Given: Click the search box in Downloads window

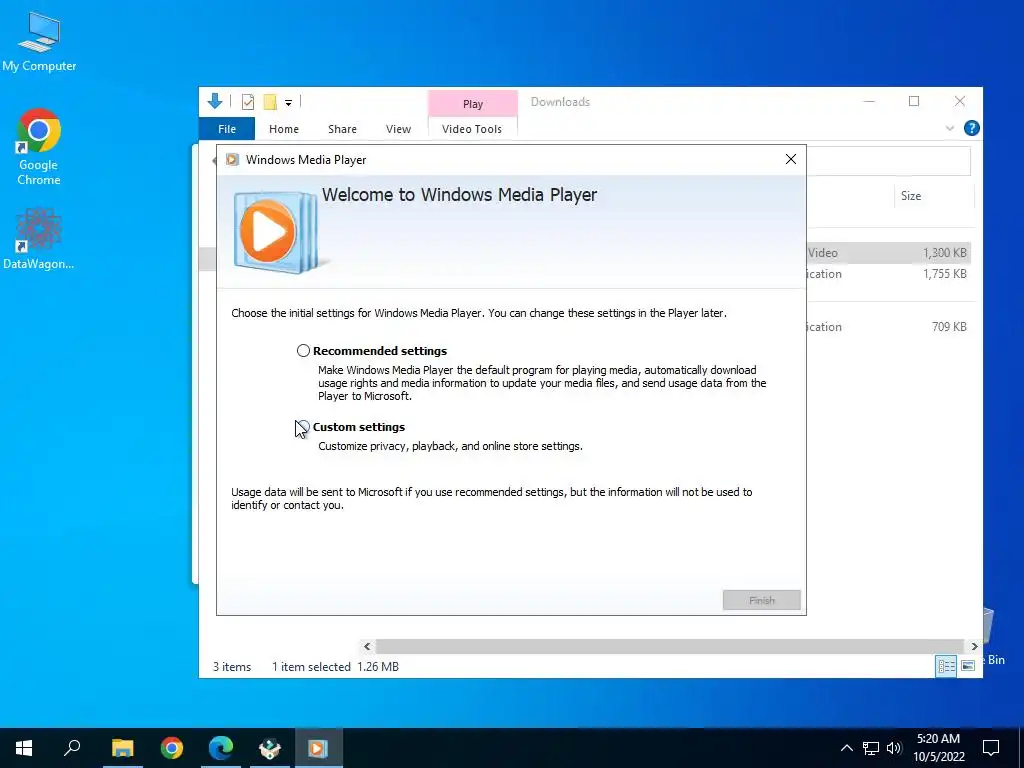Looking at the screenshot, I should 889,161.
